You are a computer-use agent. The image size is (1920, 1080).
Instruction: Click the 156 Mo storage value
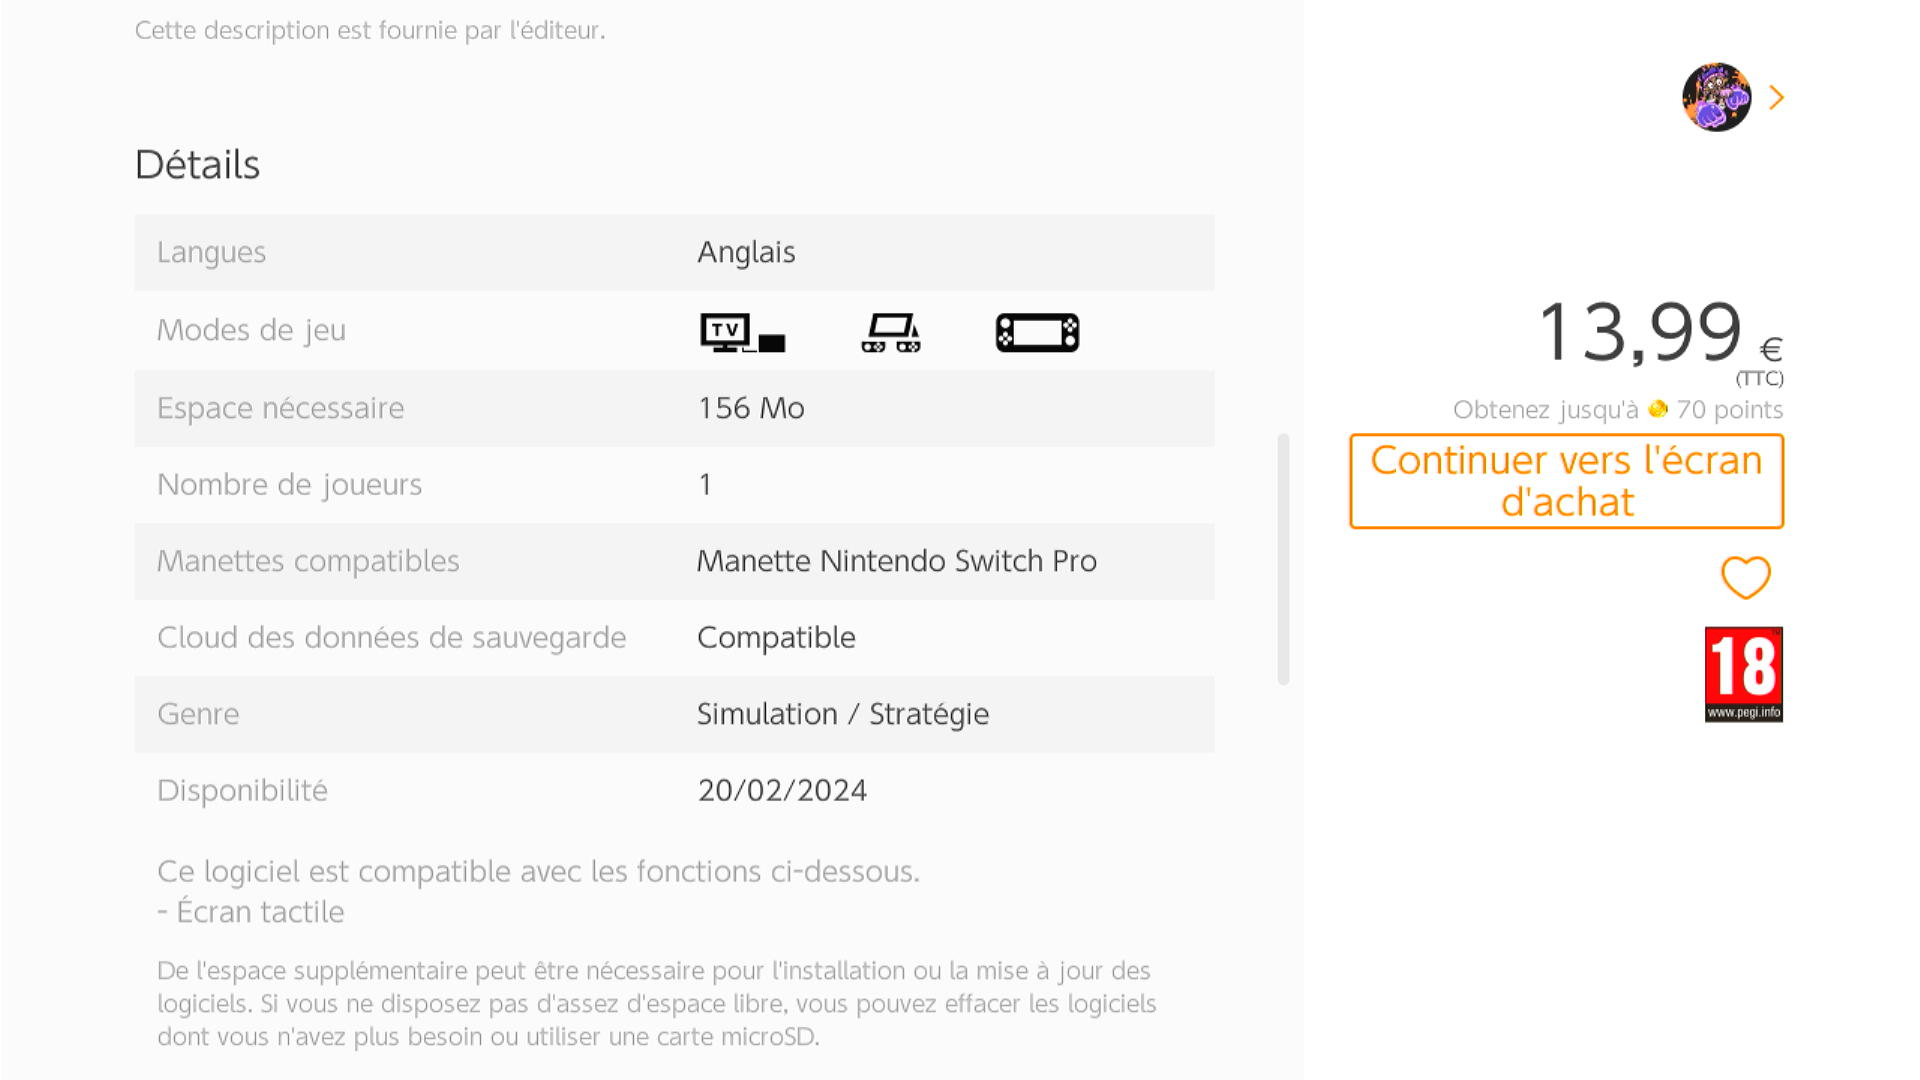[750, 408]
